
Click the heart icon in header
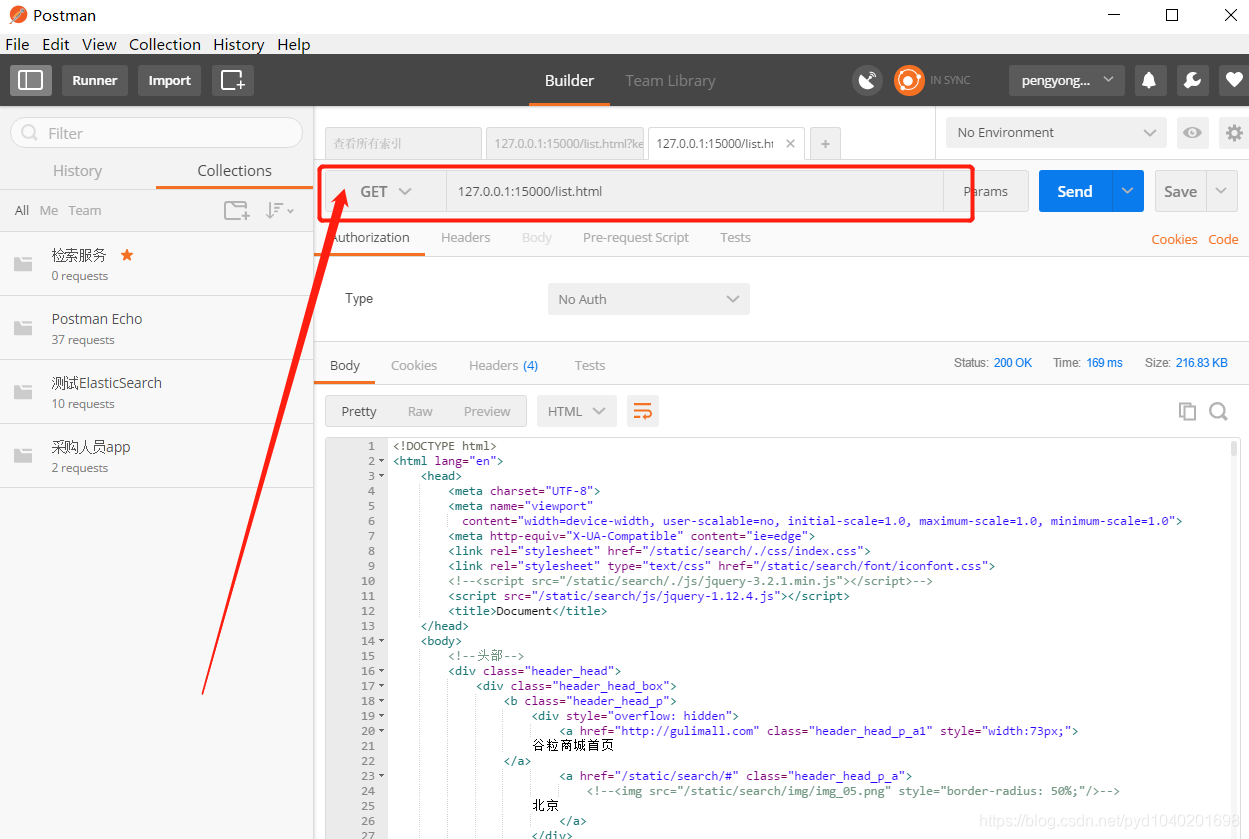pos(1233,80)
